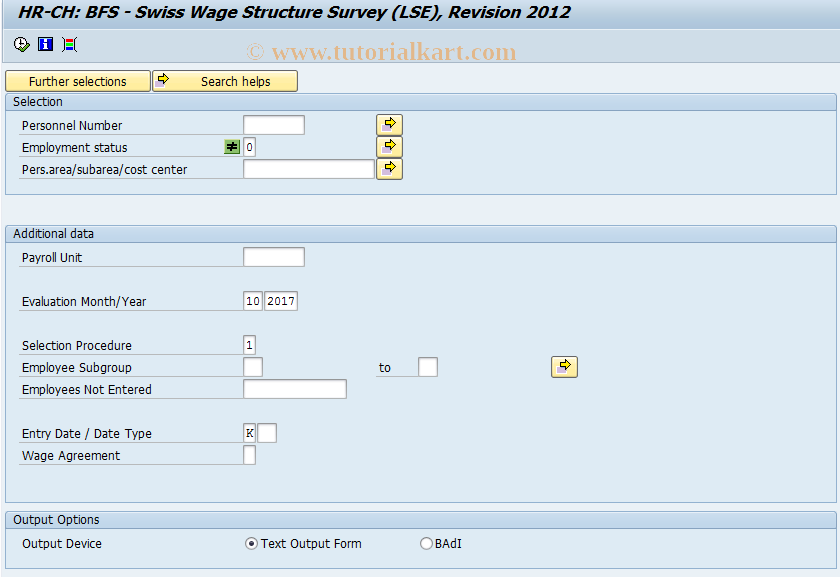This screenshot has width=840, height=577.
Task: Click the Wage Agreement input field
Action: tap(249, 455)
